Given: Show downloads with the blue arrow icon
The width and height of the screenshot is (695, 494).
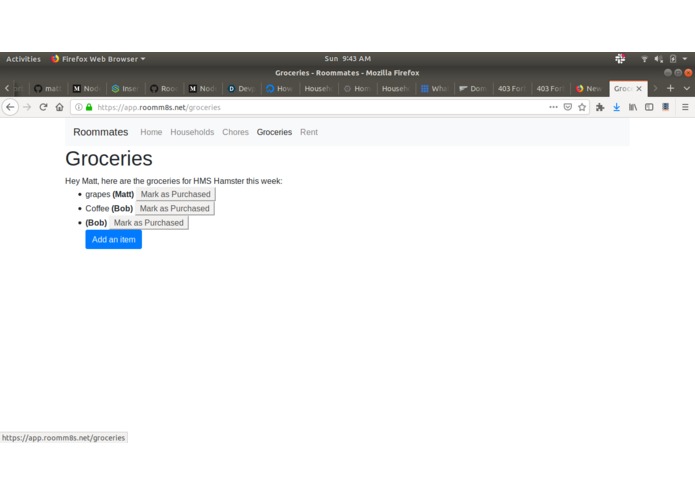Looking at the screenshot, I should coord(617,107).
